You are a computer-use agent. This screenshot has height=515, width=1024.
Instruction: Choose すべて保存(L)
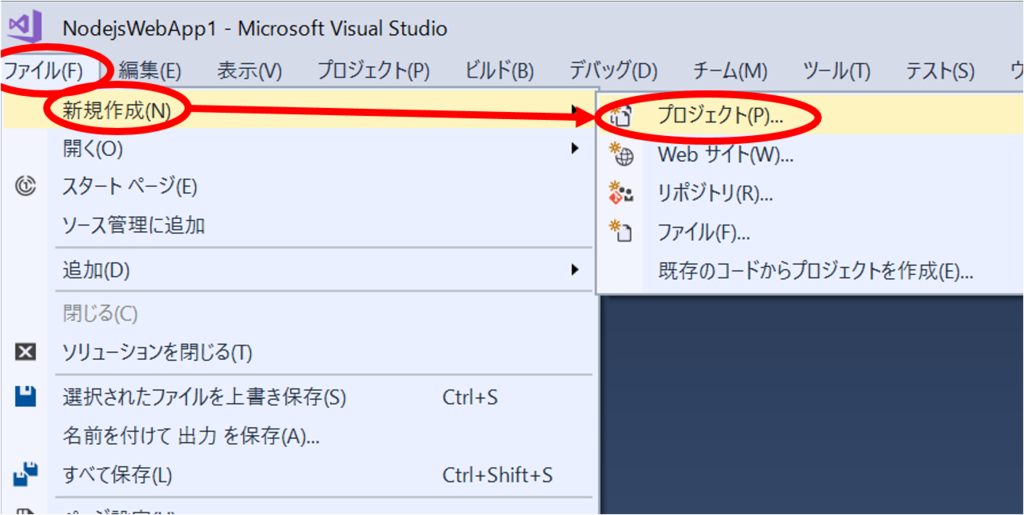point(299,475)
